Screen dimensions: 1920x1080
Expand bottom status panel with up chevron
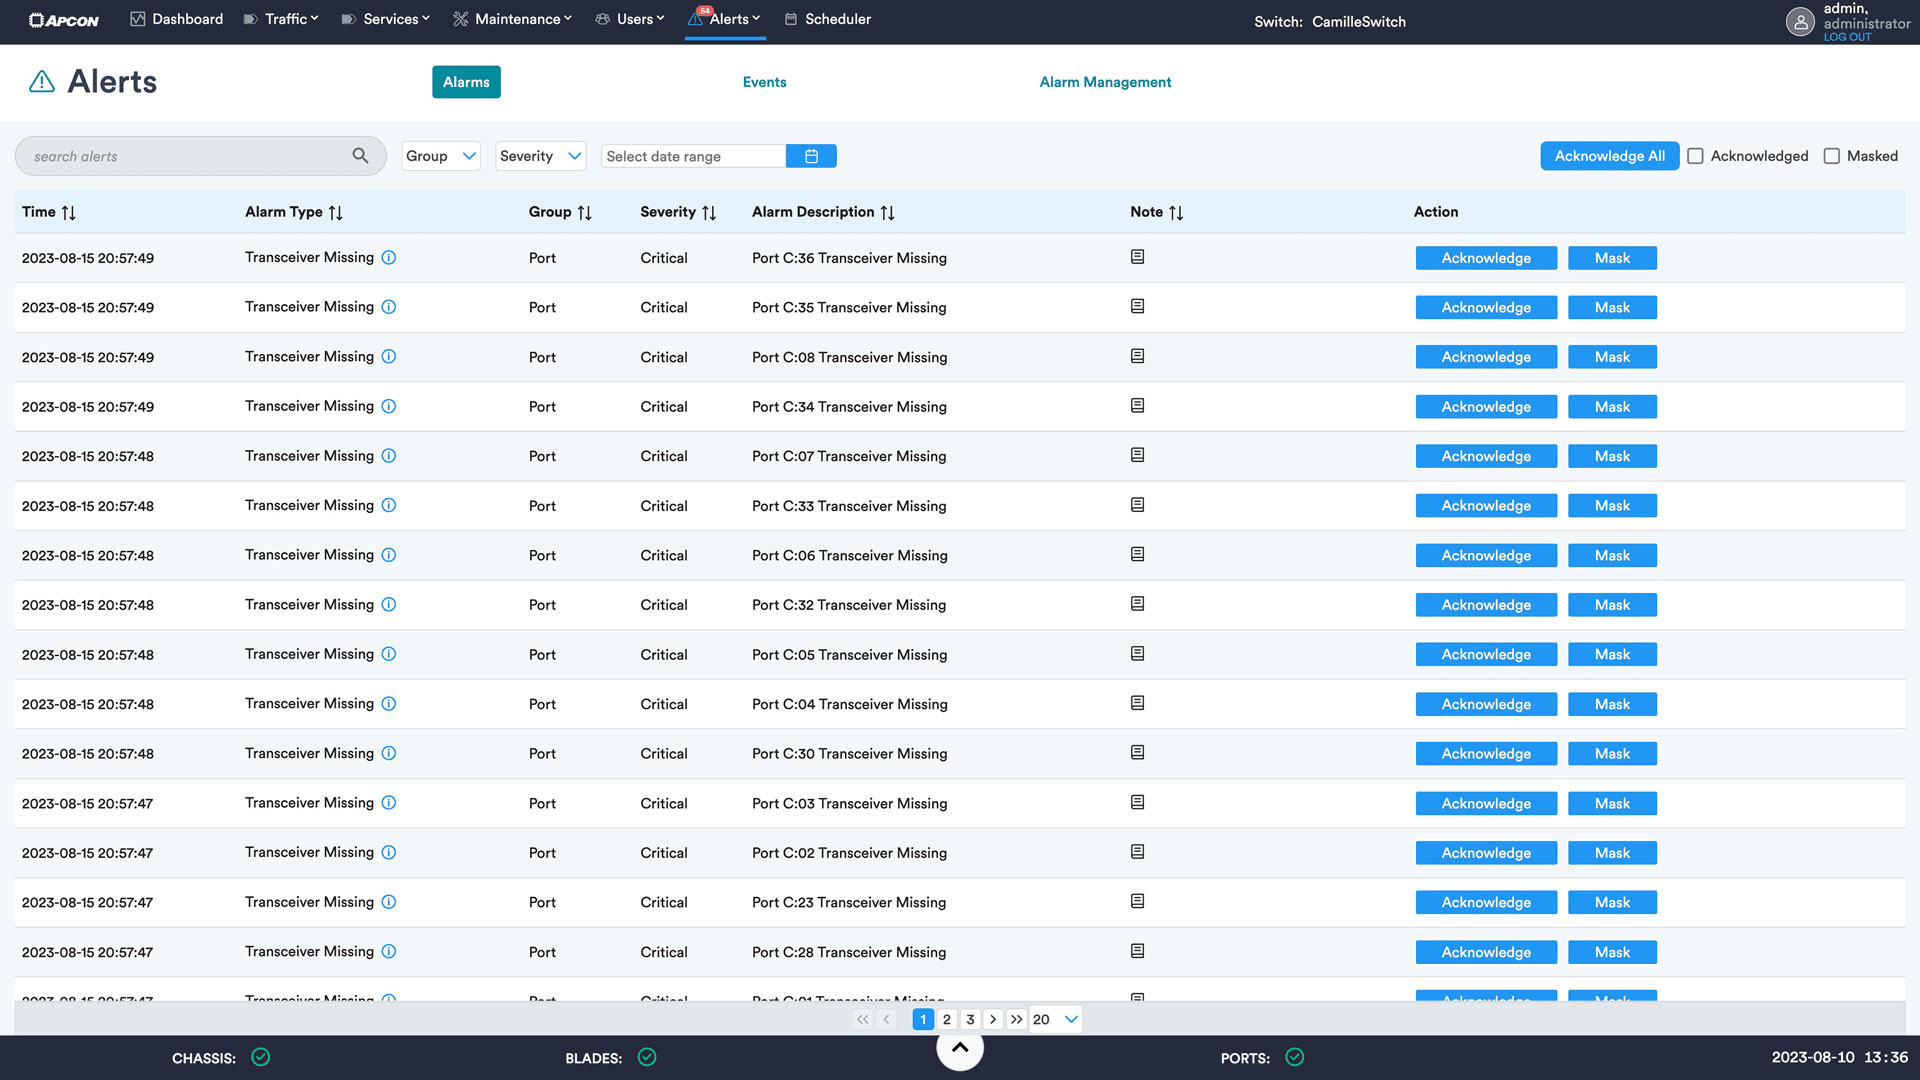pyautogui.click(x=959, y=1047)
